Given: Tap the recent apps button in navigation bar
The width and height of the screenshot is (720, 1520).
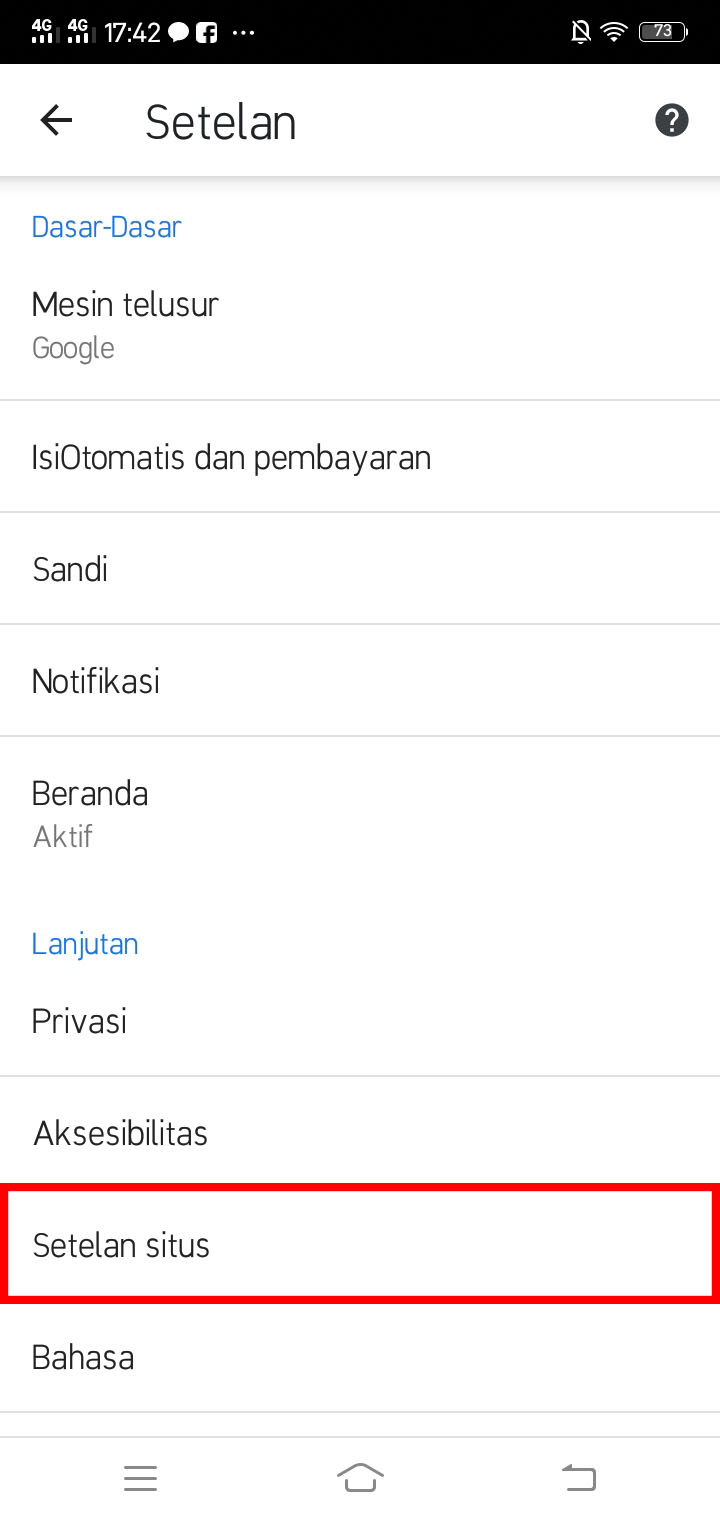Looking at the screenshot, I should click(x=141, y=1477).
